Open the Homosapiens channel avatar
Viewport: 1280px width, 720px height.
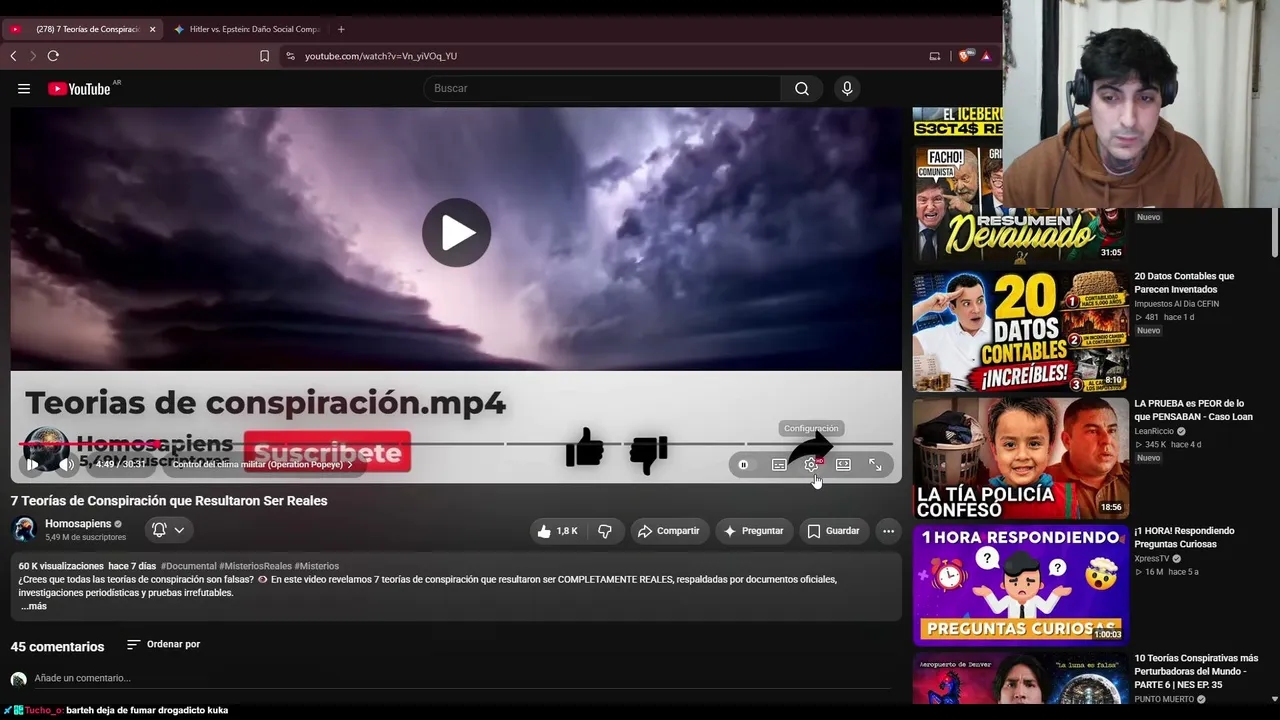(x=25, y=530)
